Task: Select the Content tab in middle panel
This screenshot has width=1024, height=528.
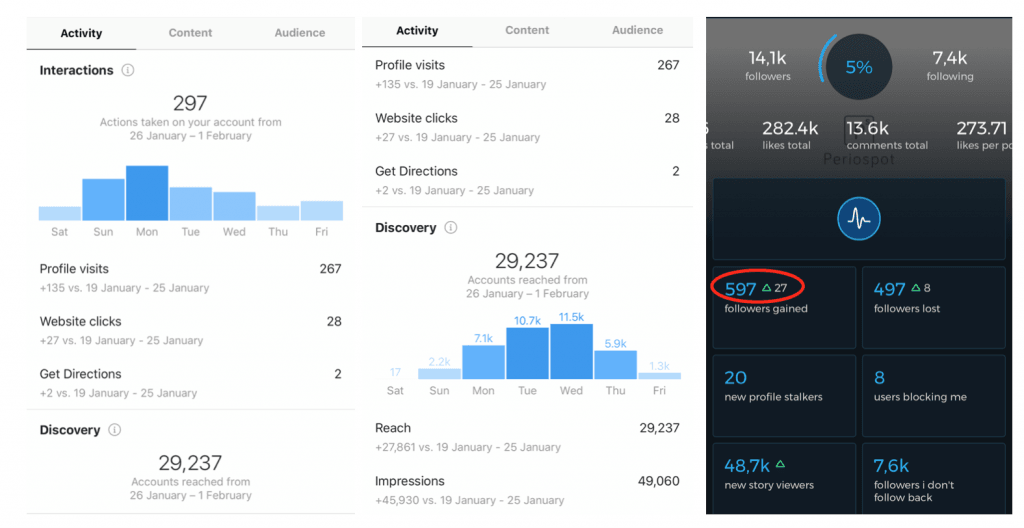Action: pos(527,30)
